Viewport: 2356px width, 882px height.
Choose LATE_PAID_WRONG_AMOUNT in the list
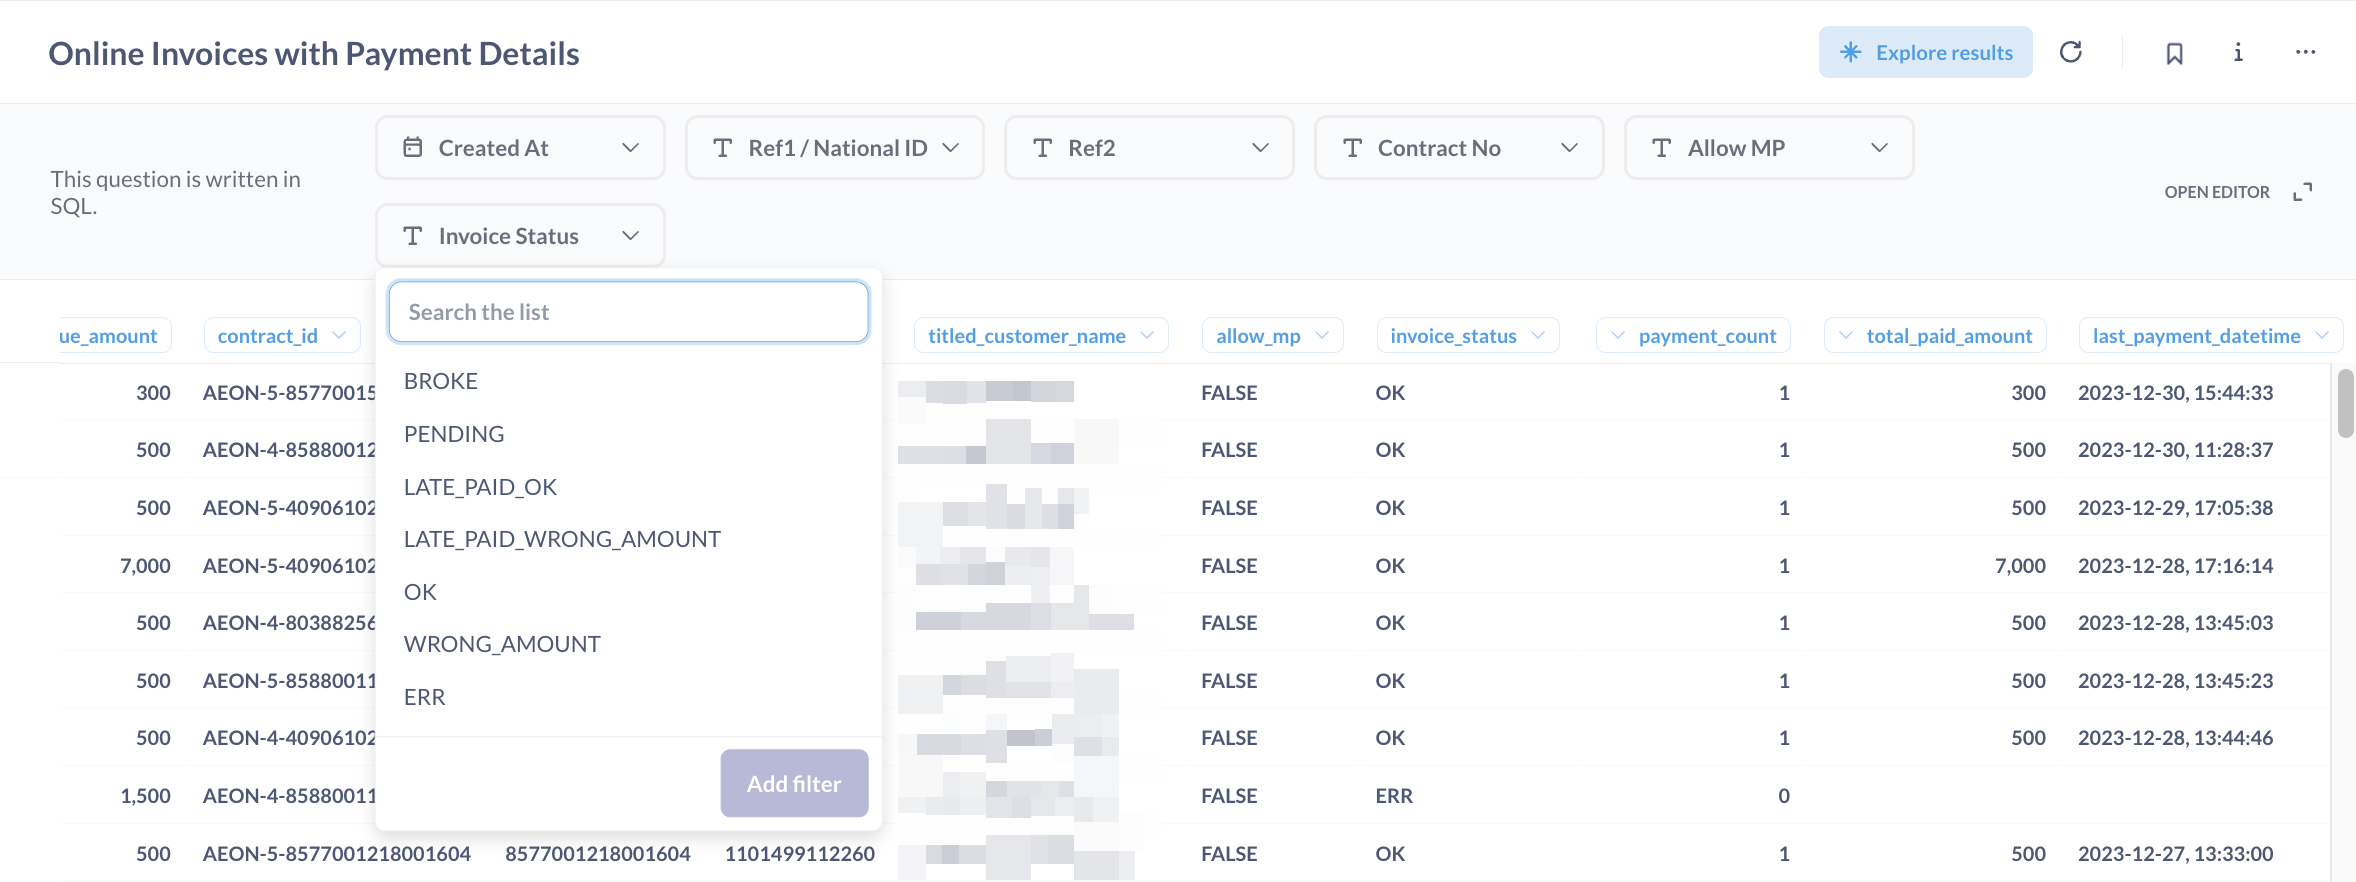pos(562,539)
